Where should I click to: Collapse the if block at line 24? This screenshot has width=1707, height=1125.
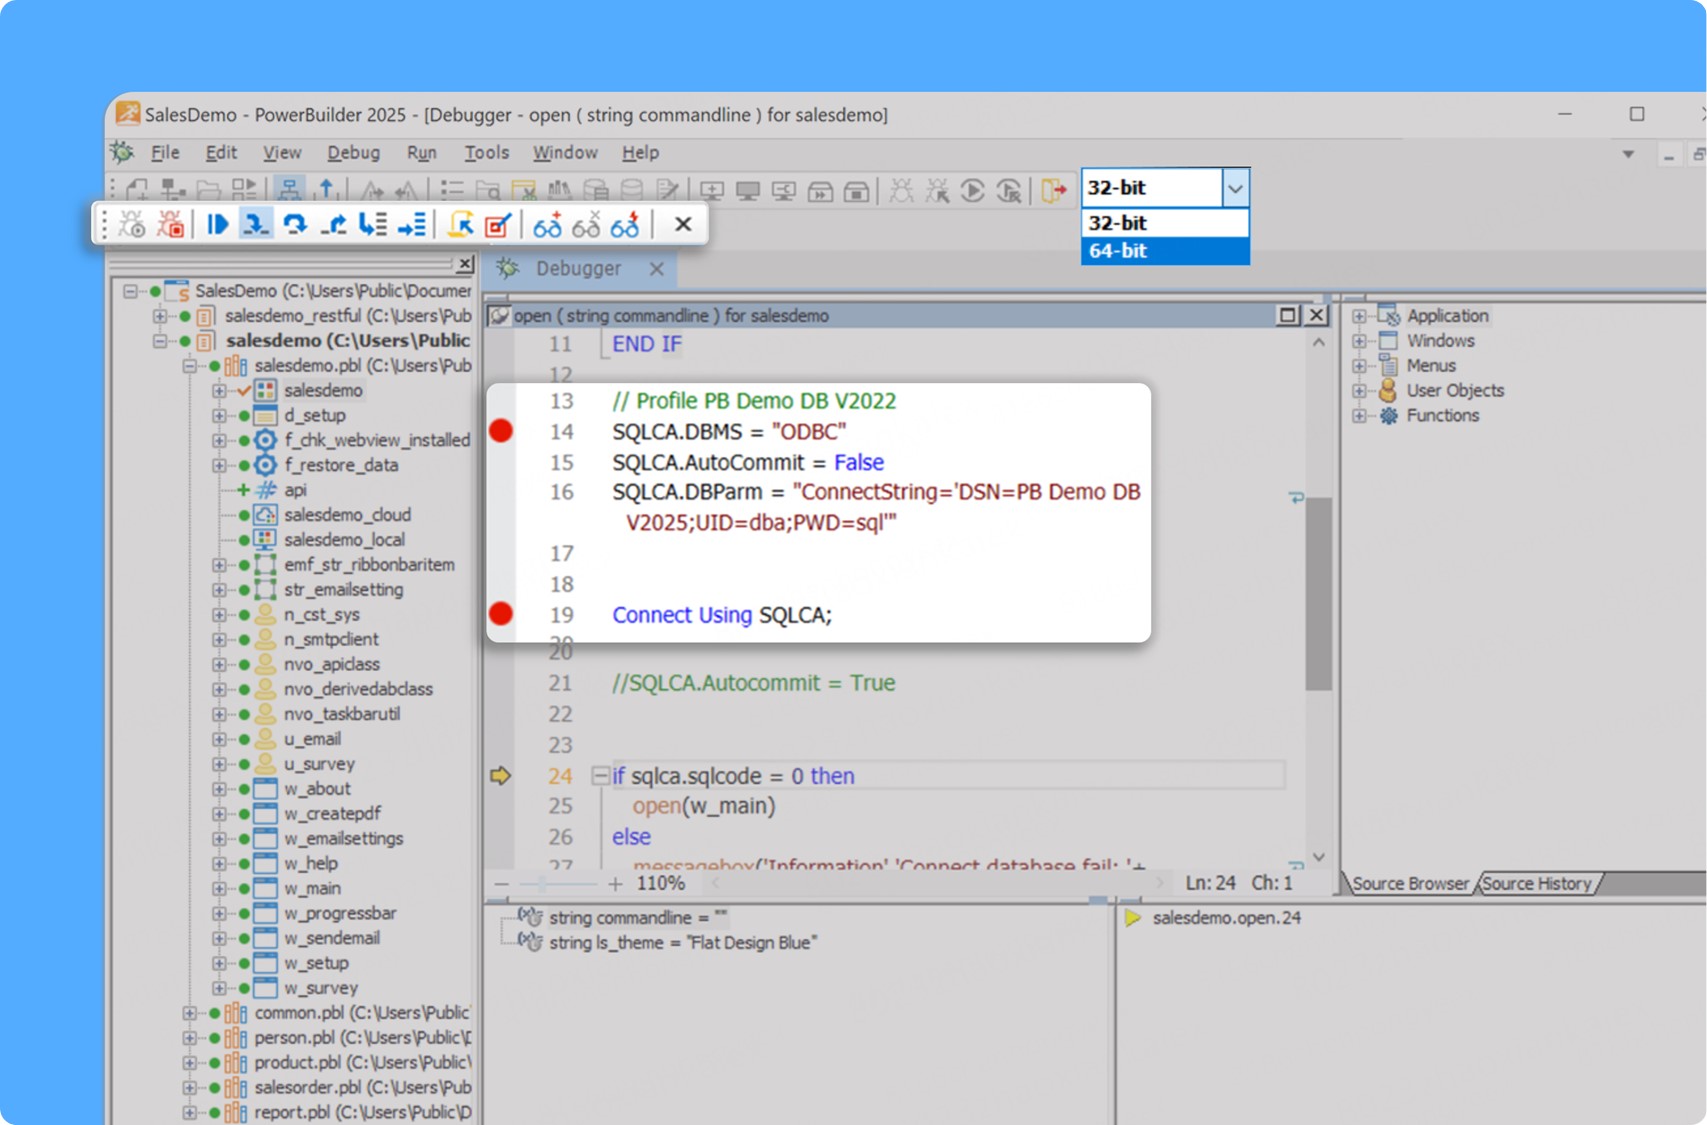(x=599, y=775)
